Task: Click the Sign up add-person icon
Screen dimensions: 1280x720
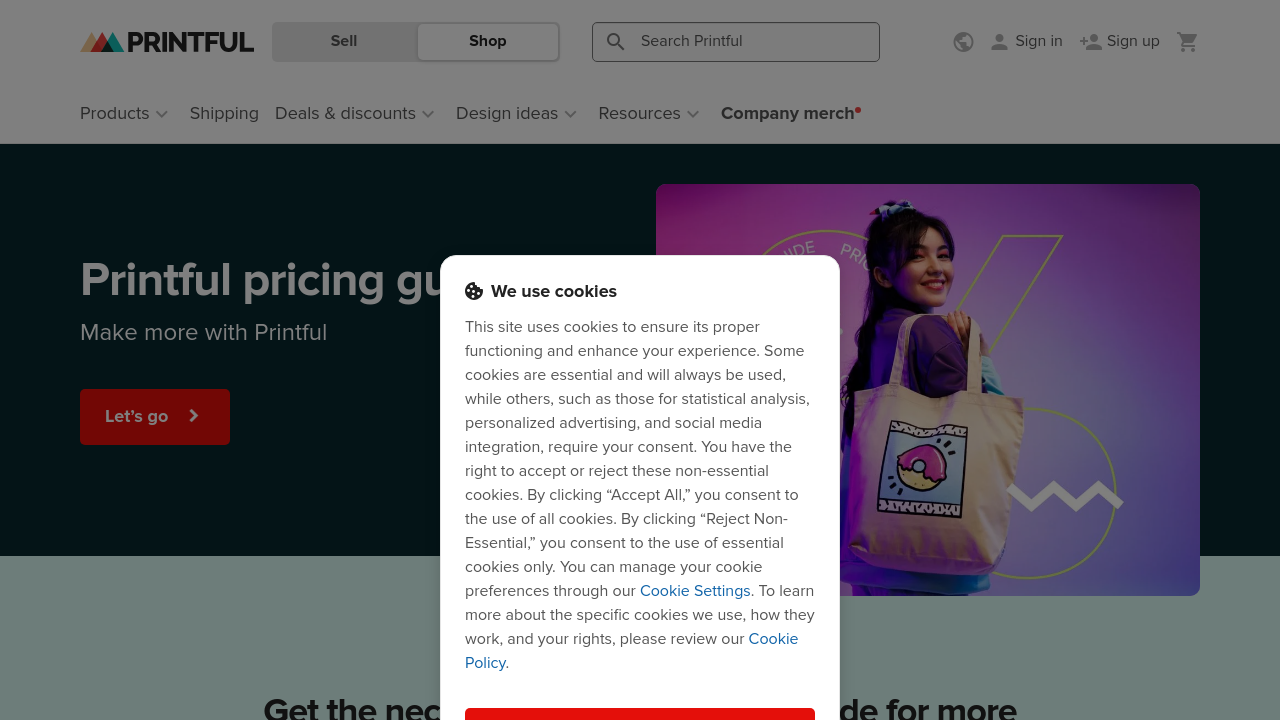Action: [1091, 42]
